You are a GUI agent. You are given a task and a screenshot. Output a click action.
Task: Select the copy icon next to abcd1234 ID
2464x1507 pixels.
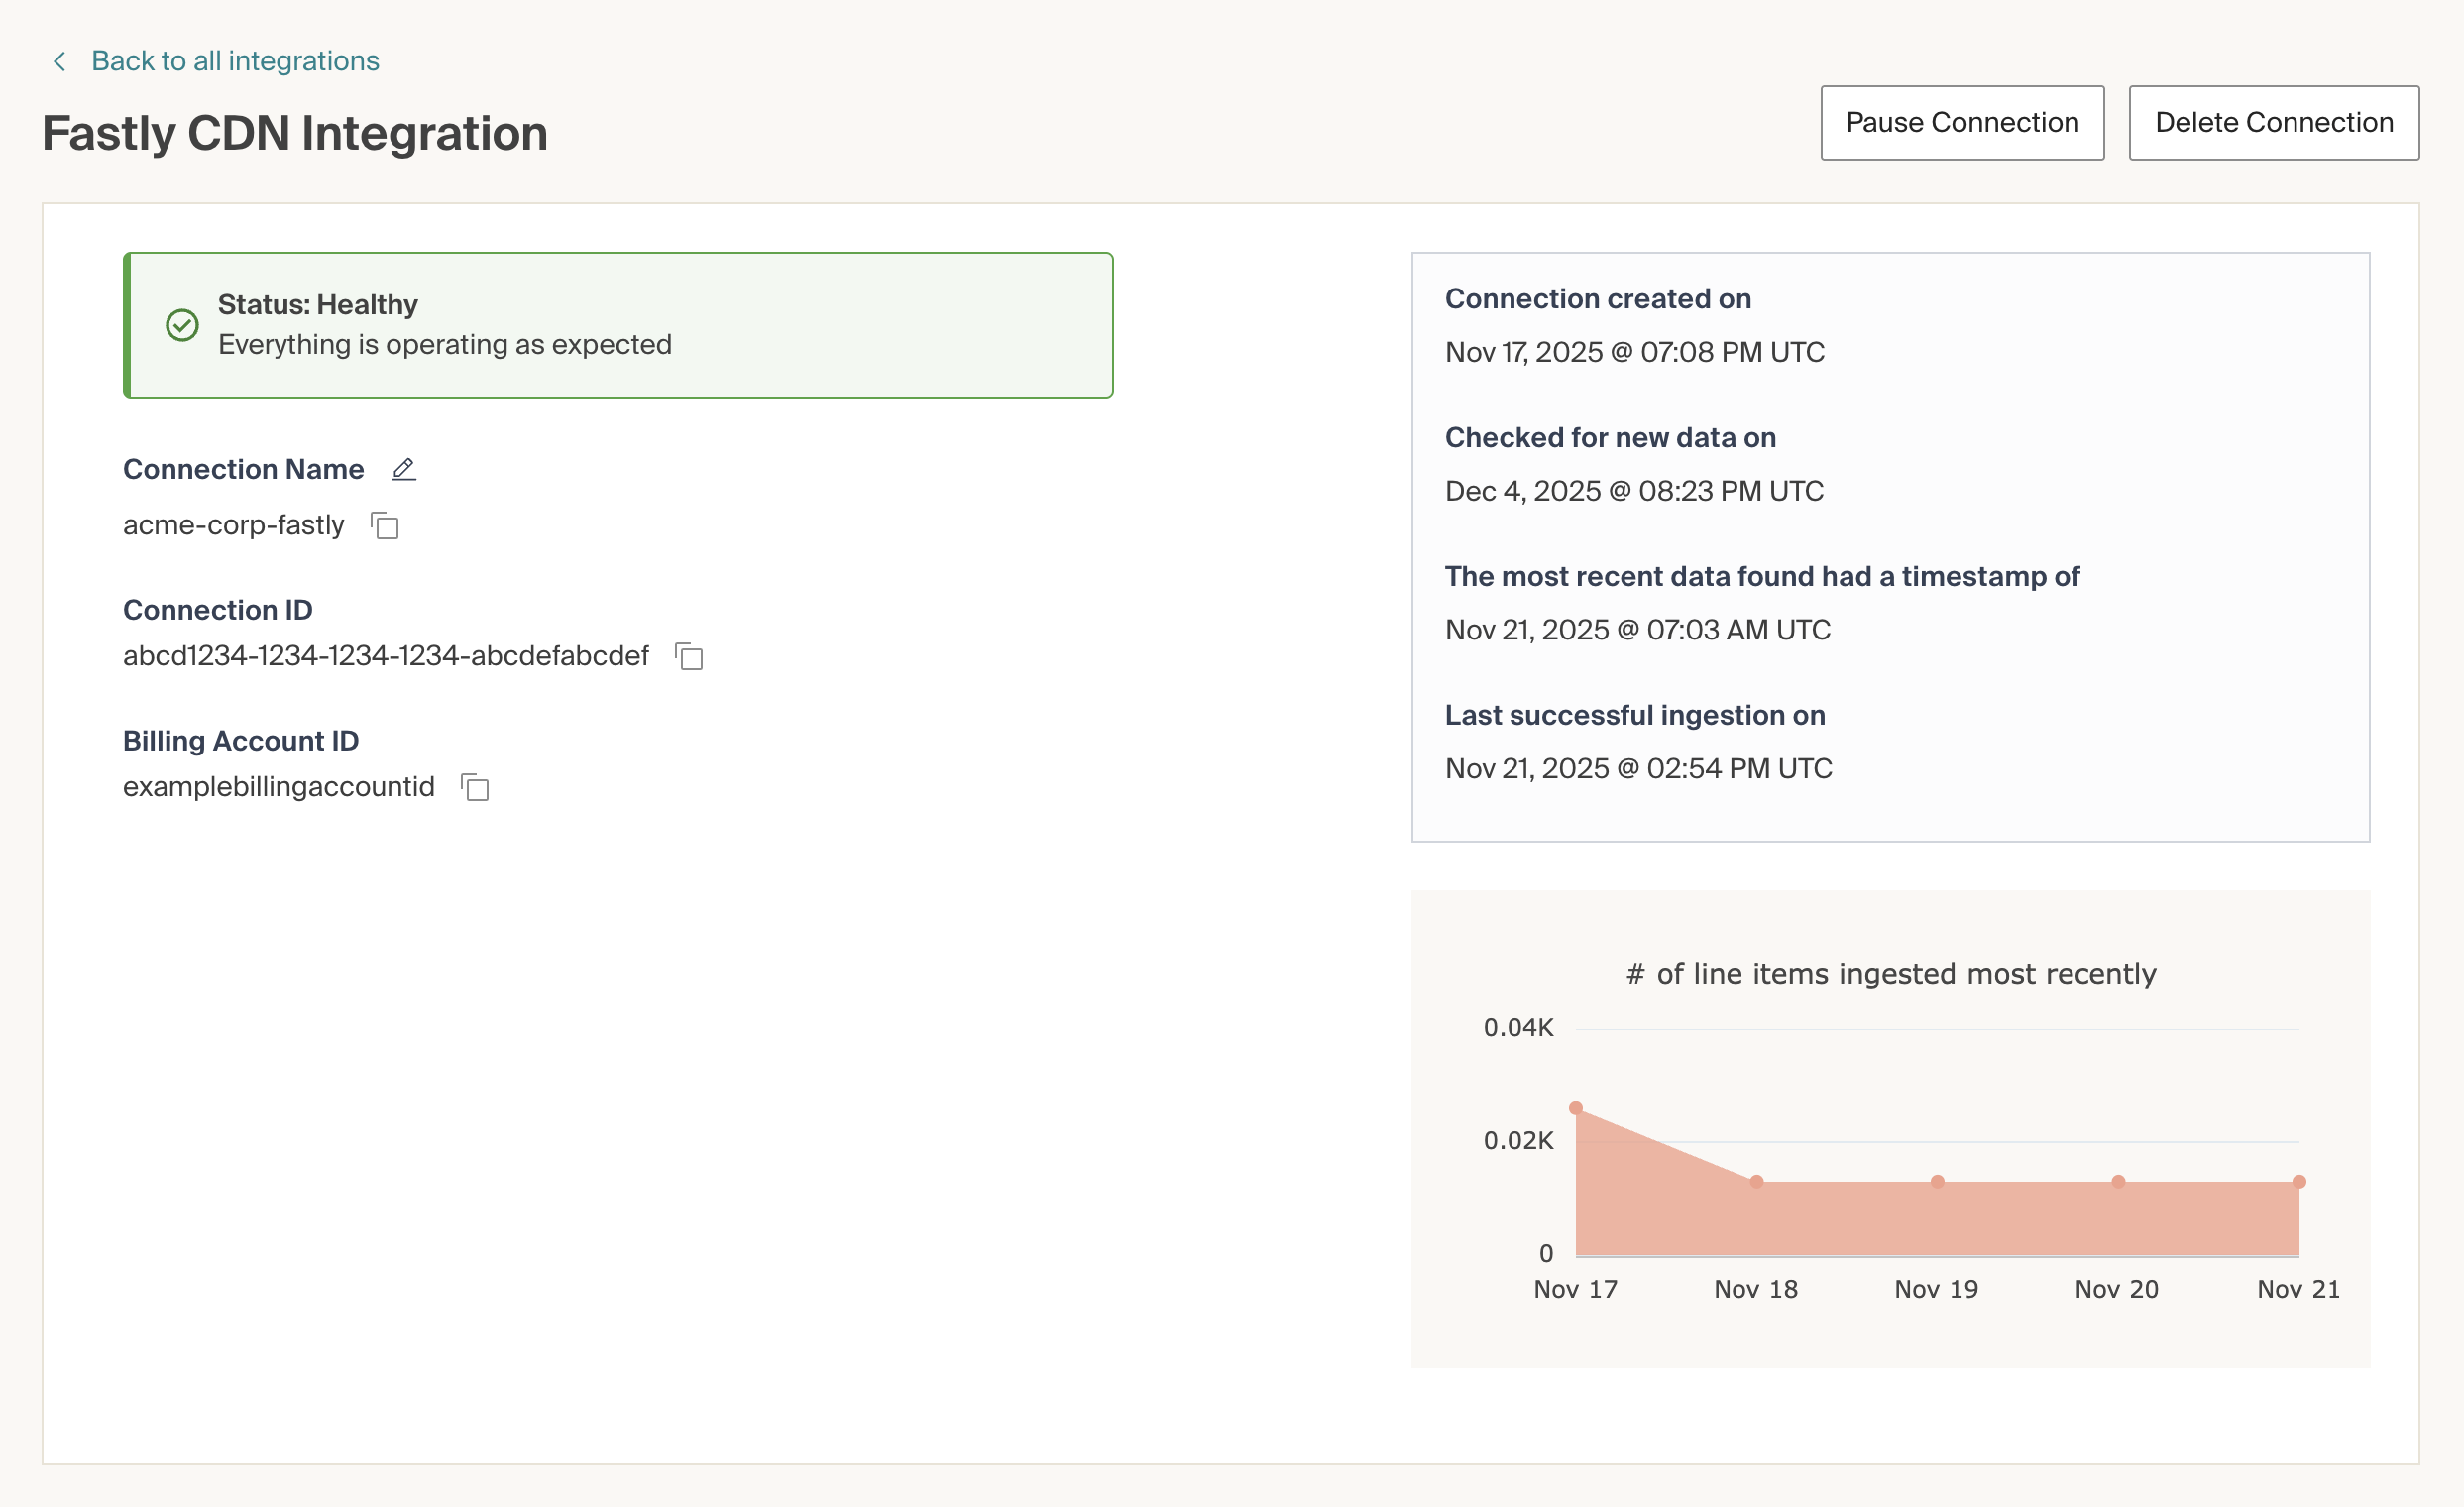point(691,657)
